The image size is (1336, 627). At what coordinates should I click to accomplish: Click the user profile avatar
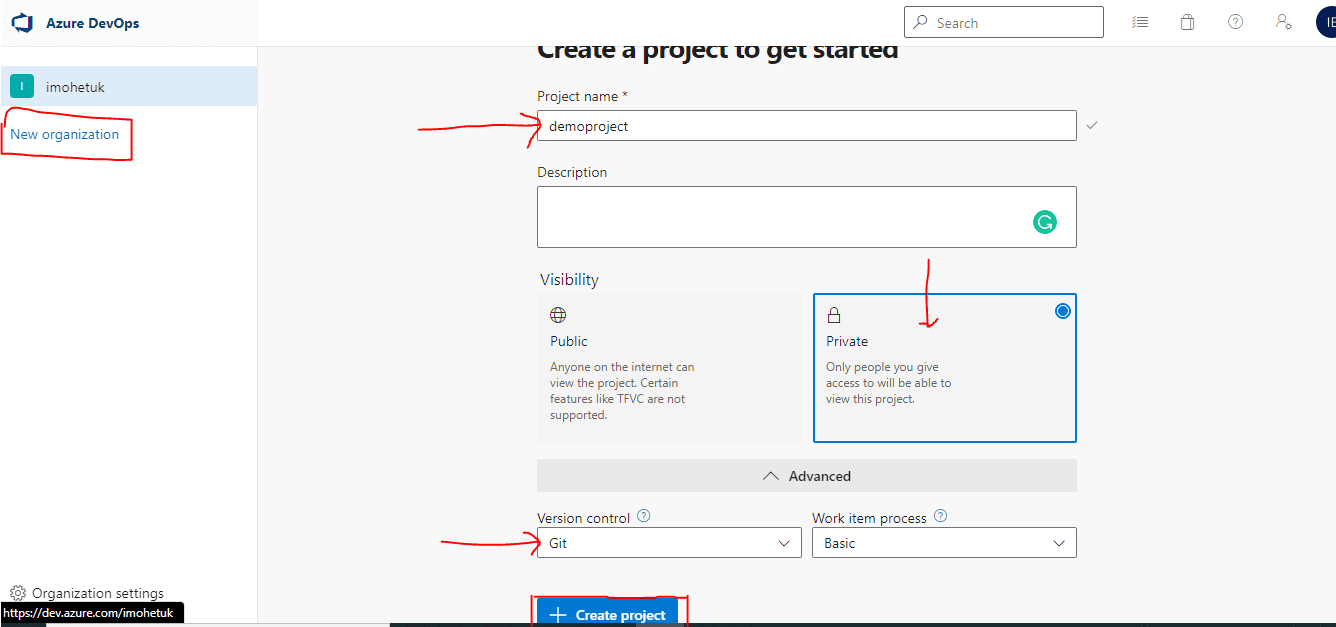pos(1326,22)
